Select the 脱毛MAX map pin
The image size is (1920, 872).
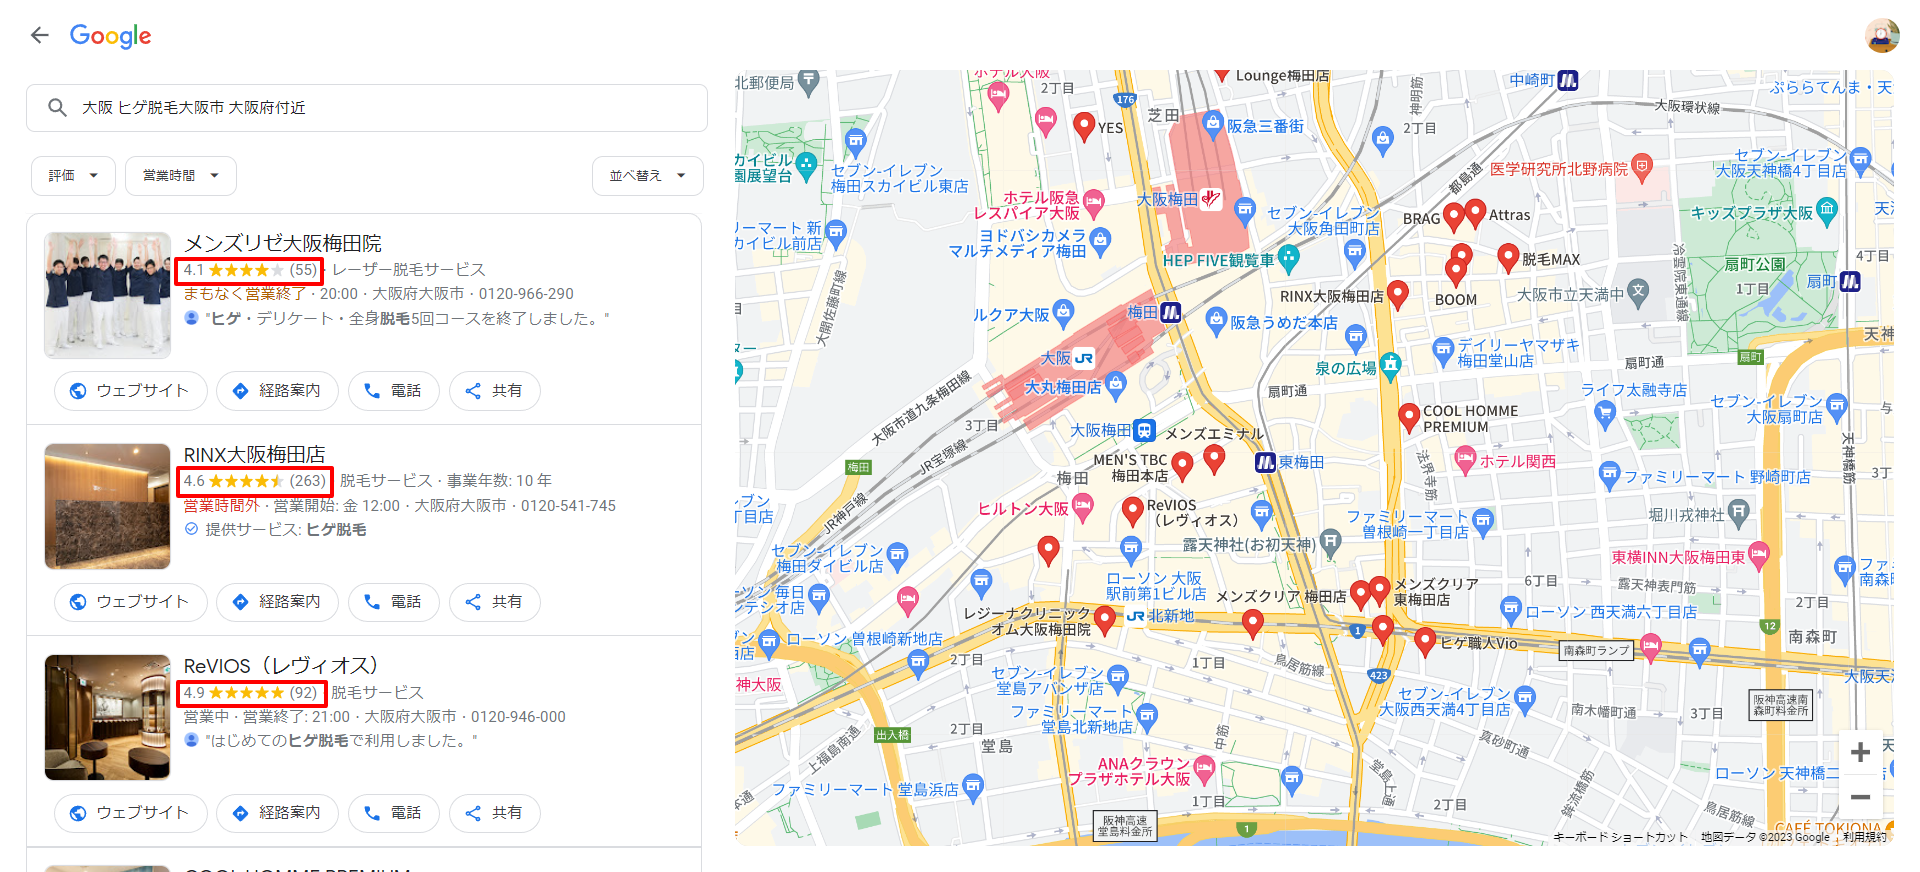[1508, 258]
